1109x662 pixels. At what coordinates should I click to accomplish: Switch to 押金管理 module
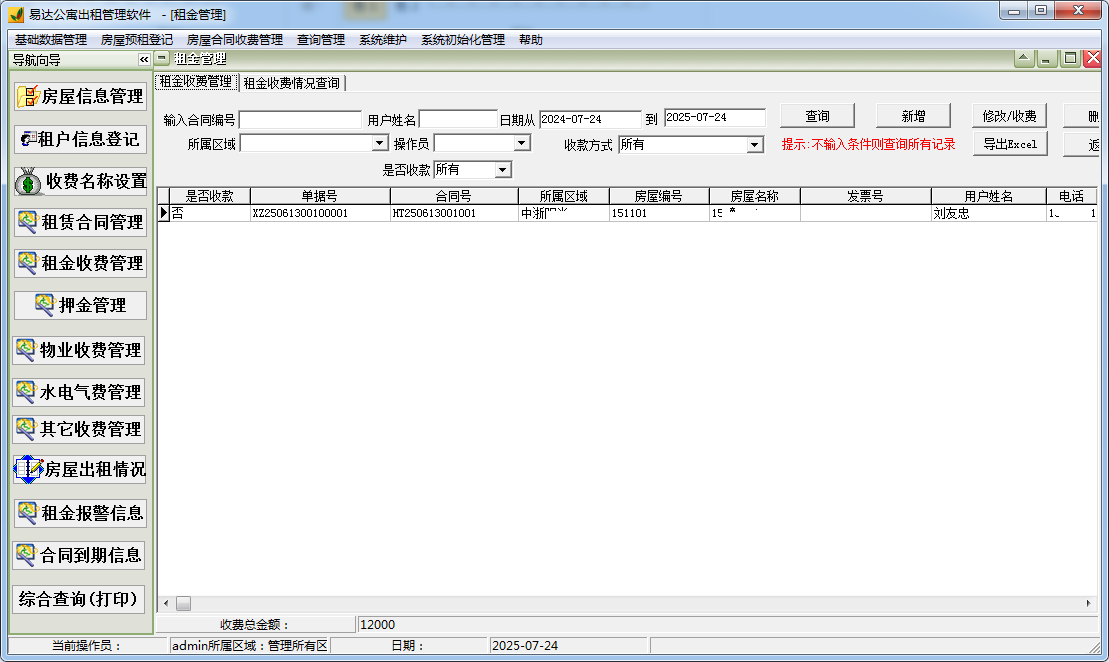(x=80, y=305)
